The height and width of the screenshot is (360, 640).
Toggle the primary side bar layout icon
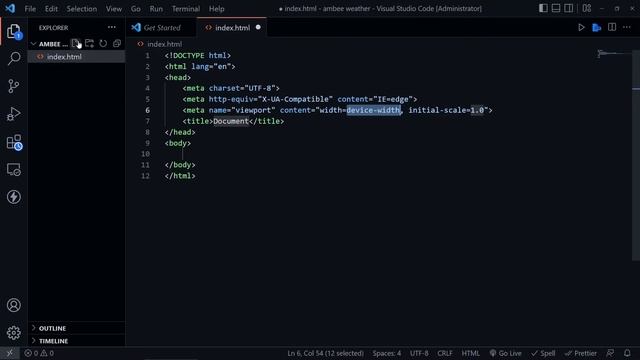[x=543, y=8]
